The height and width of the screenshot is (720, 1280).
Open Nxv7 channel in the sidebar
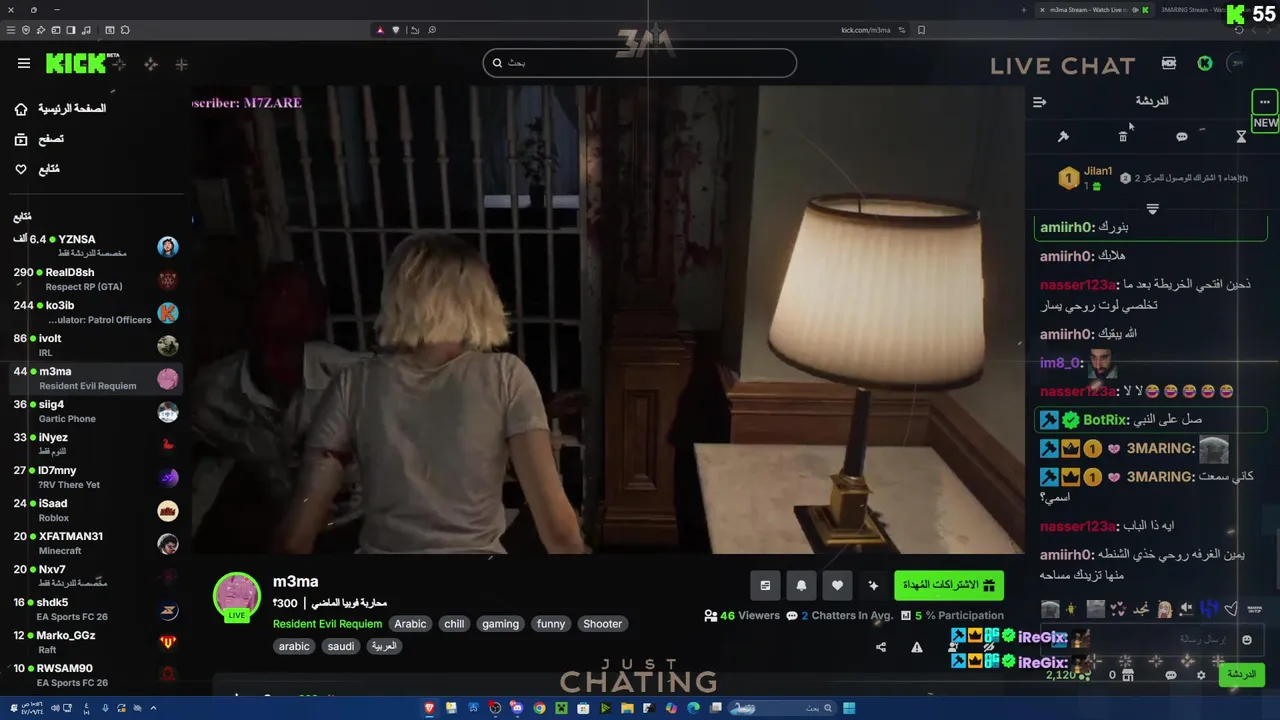95,575
